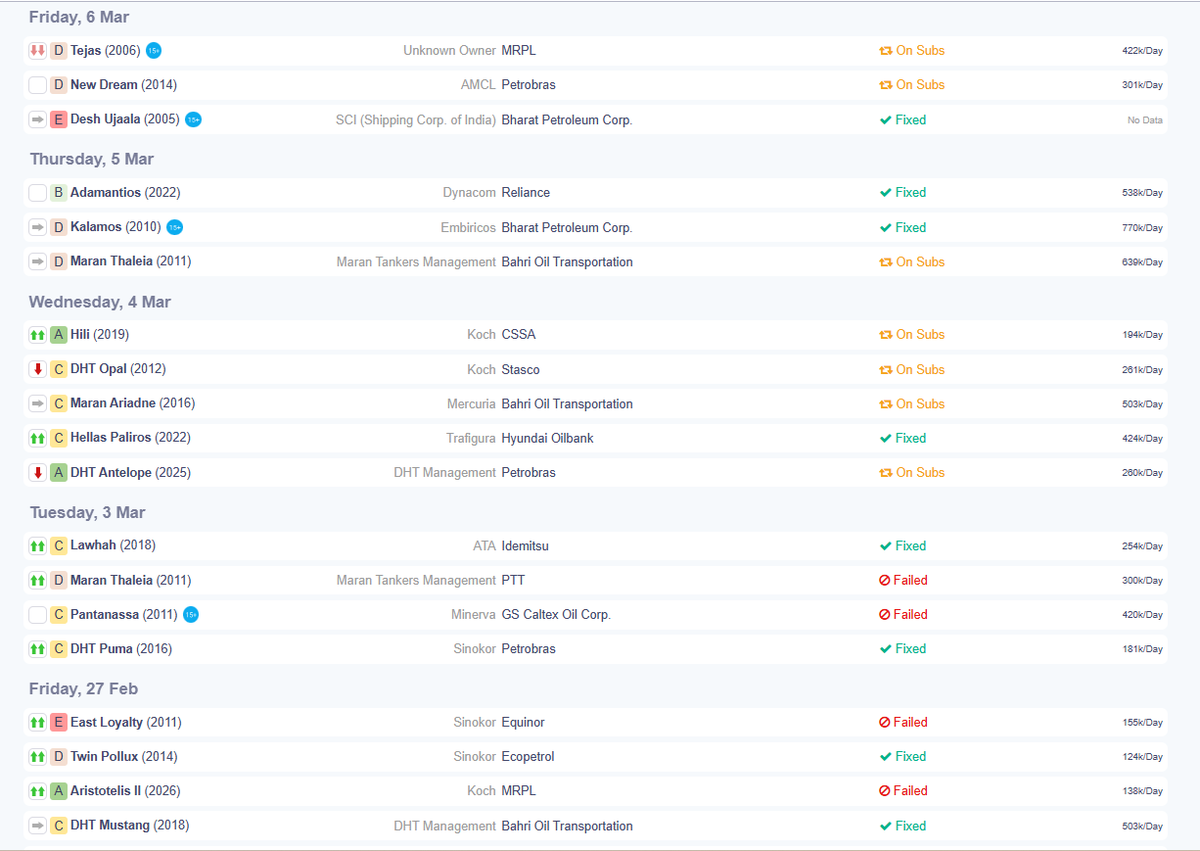Click the 194k/Day rate for Hili
This screenshot has width=1200, height=851.
click(x=1142, y=335)
